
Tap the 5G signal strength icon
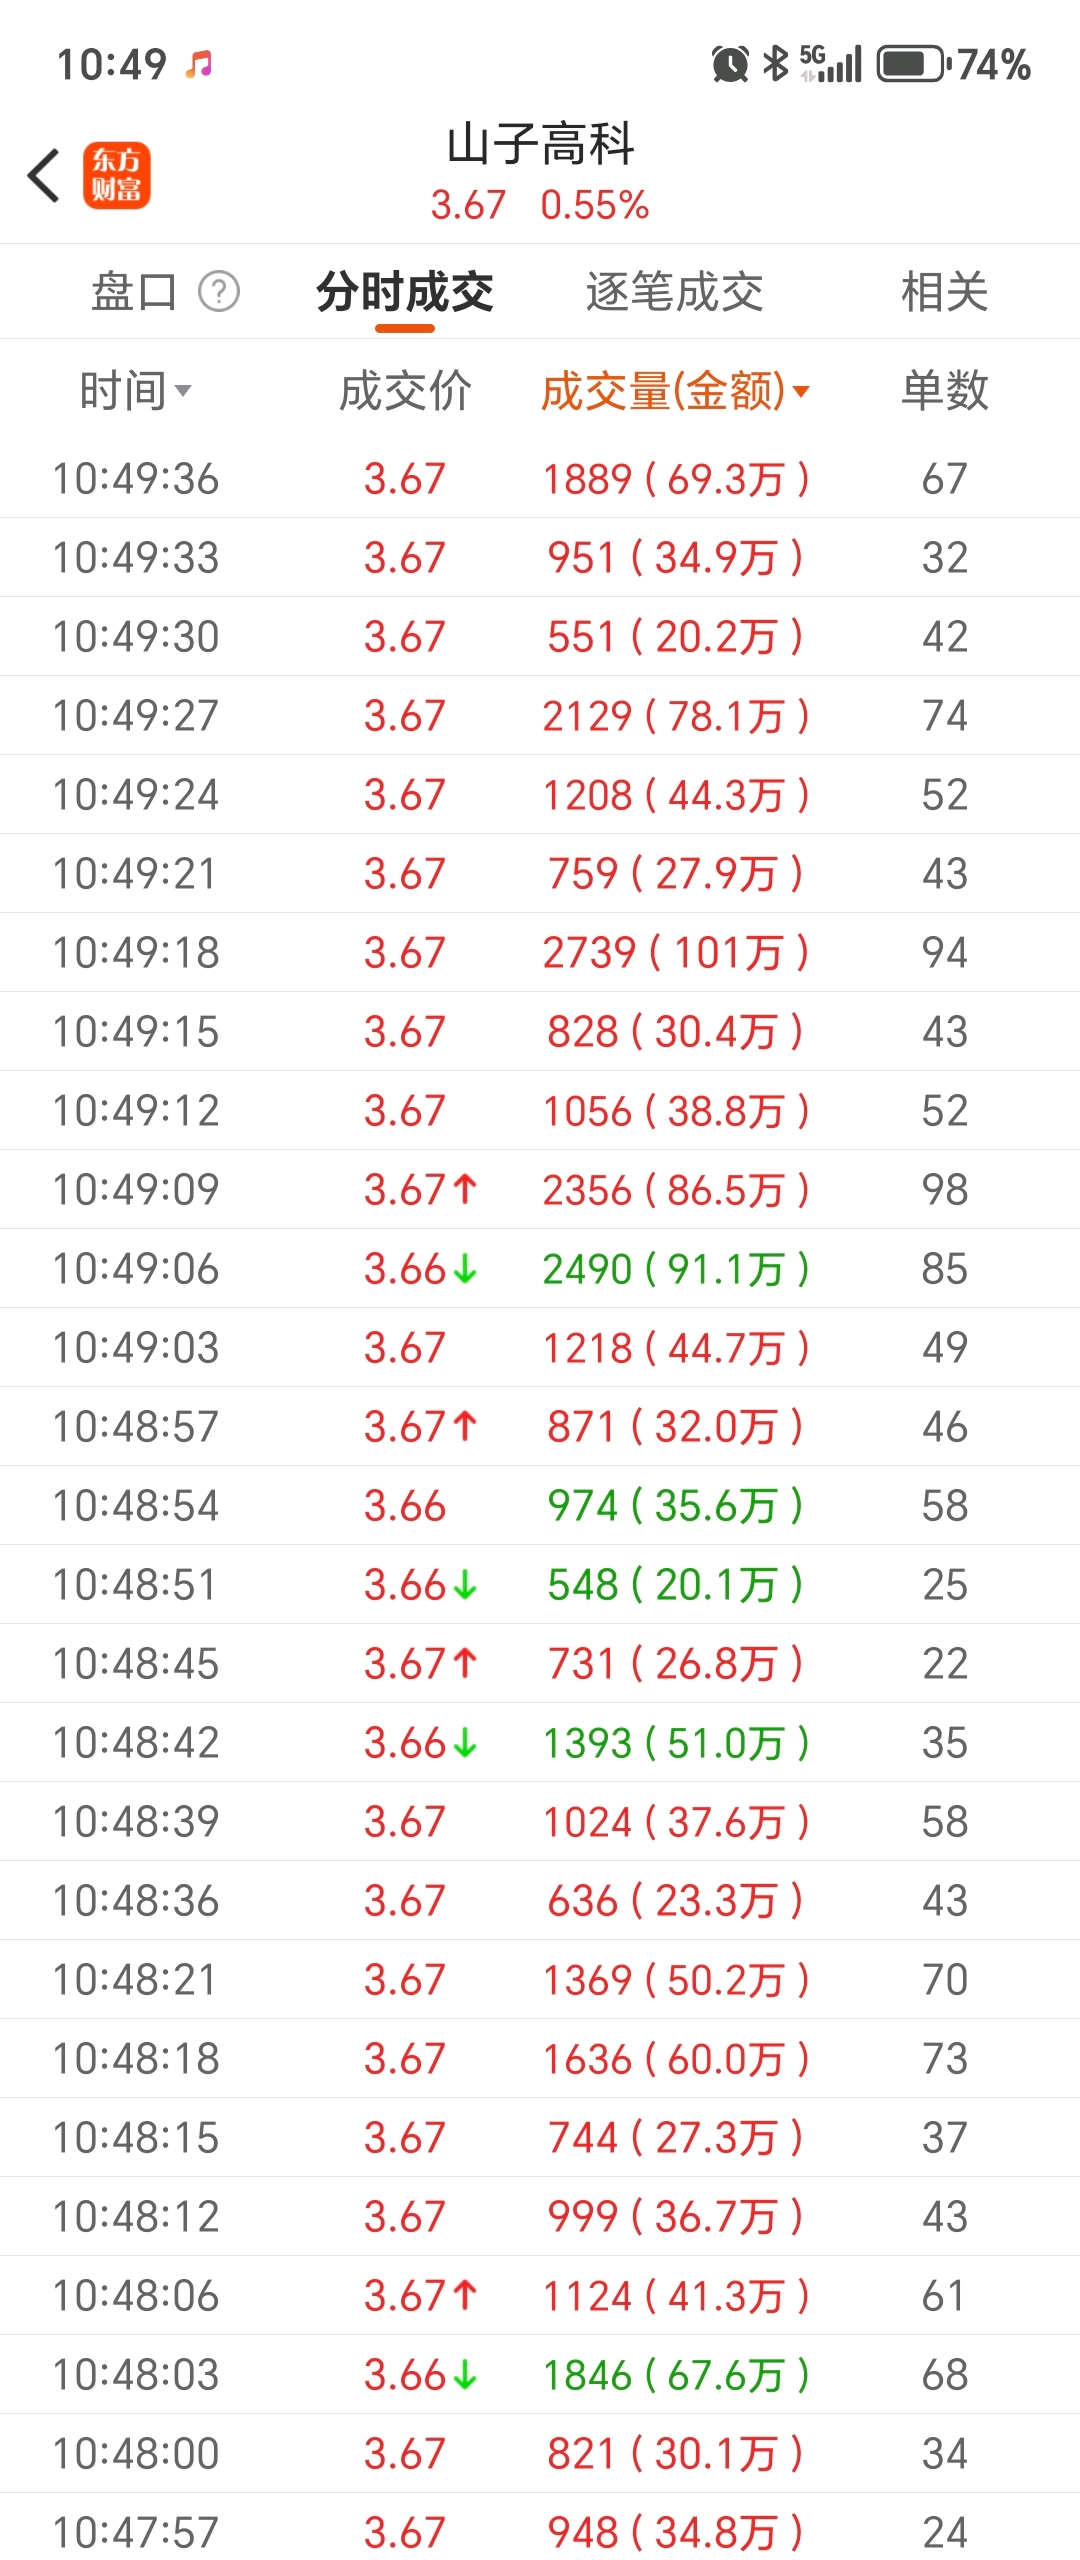pos(831,64)
